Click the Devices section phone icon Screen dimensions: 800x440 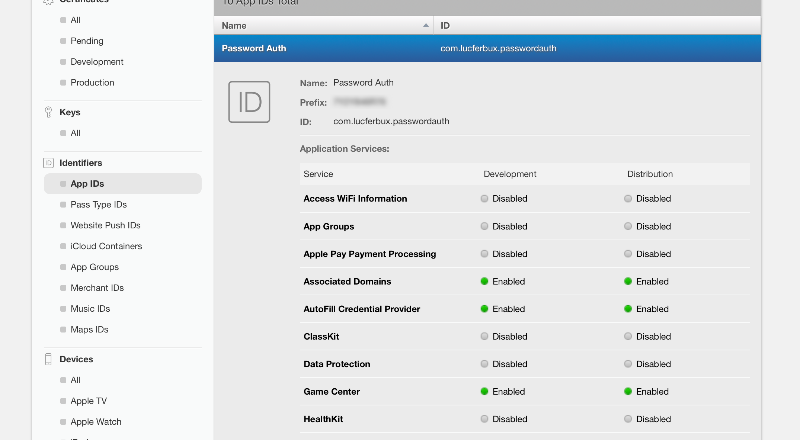click(48, 359)
